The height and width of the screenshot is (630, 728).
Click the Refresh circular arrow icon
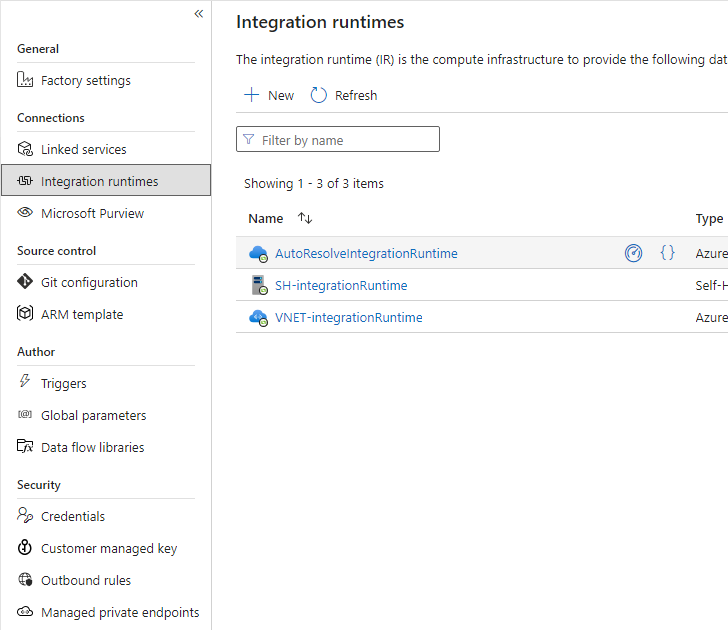click(318, 95)
